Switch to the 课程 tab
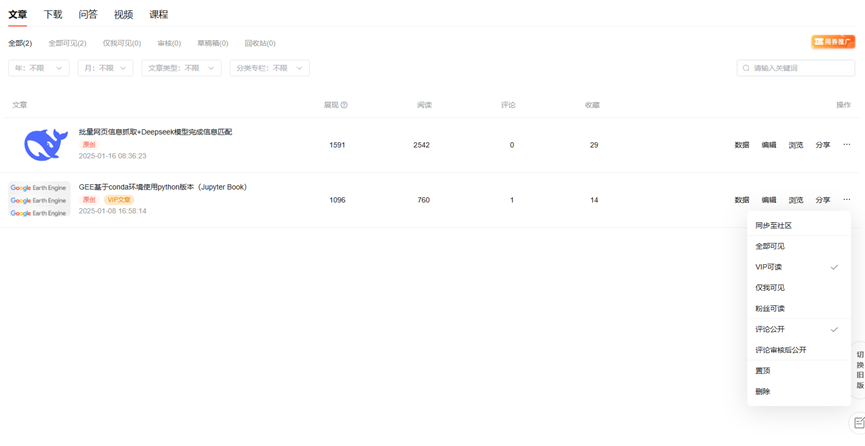The width and height of the screenshot is (865, 446). tap(159, 14)
